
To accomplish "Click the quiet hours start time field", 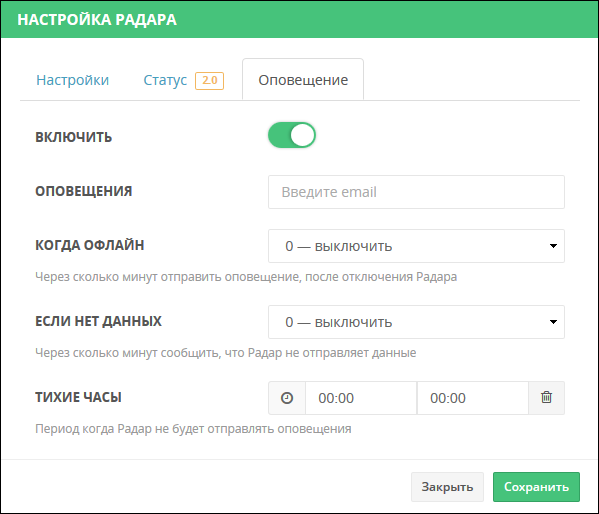I will [x=361, y=398].
